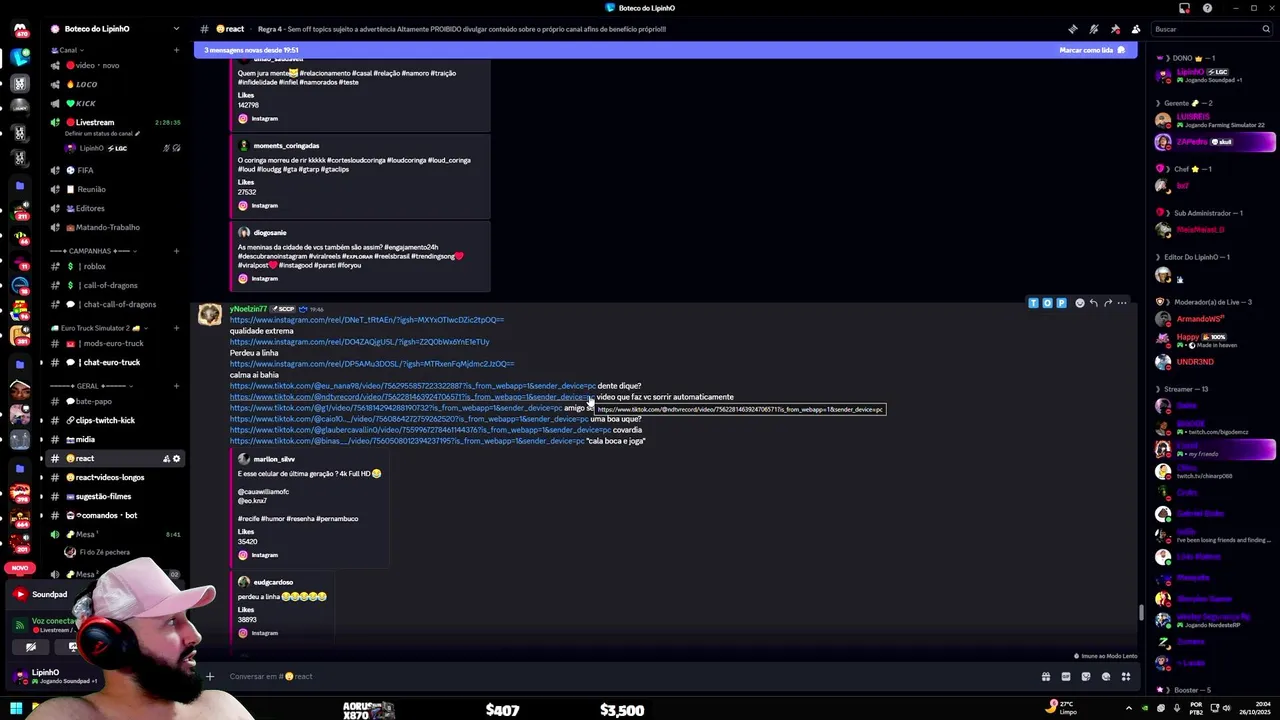Join the Editores voice channel
Viewport: 1280px width, 720px height.
click(x=115, y=208)
